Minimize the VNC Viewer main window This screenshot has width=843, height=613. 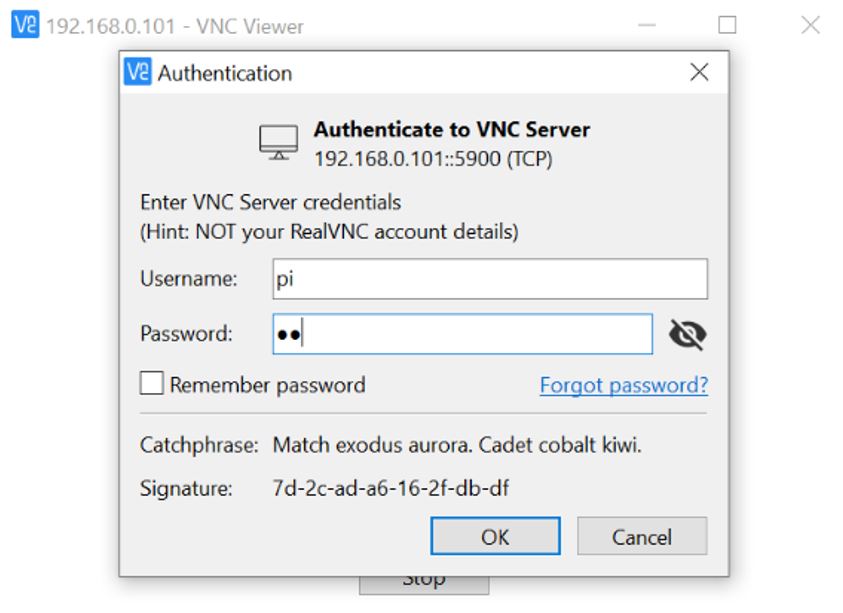[x=647, y=25]
